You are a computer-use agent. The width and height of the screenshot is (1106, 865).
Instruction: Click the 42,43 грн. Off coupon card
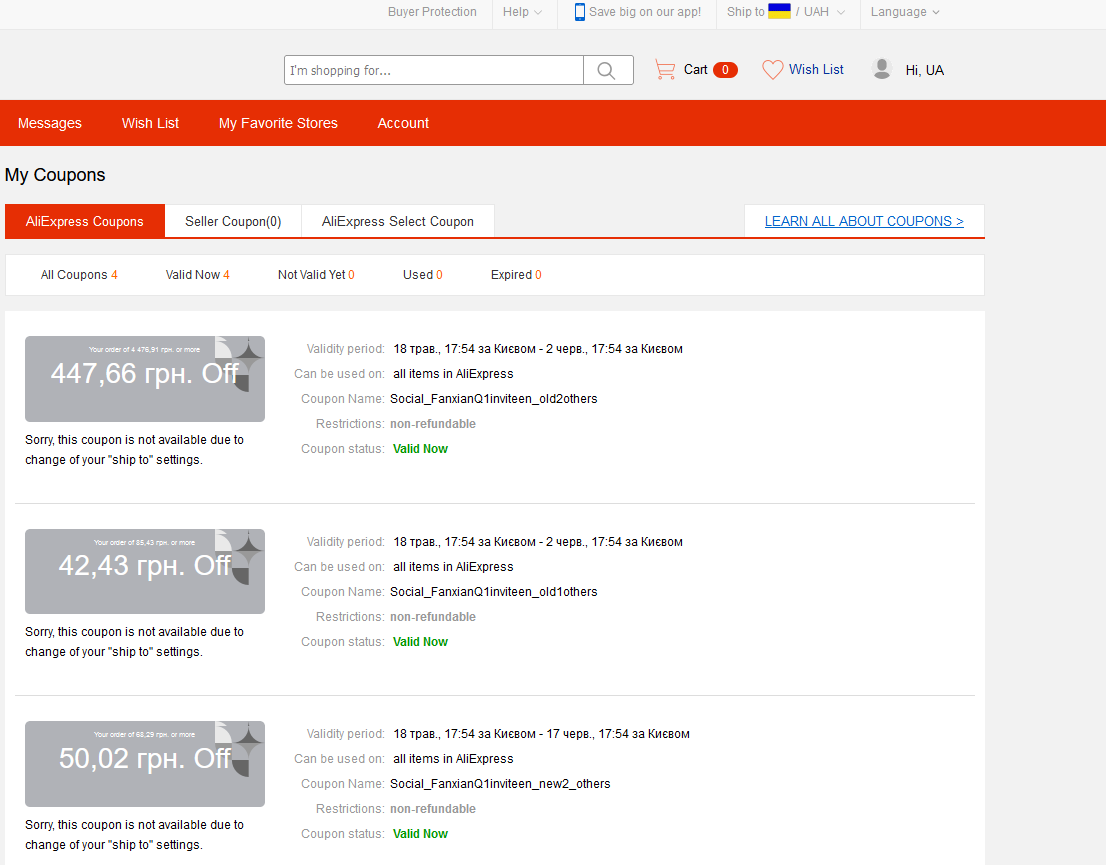coord(145,571)
